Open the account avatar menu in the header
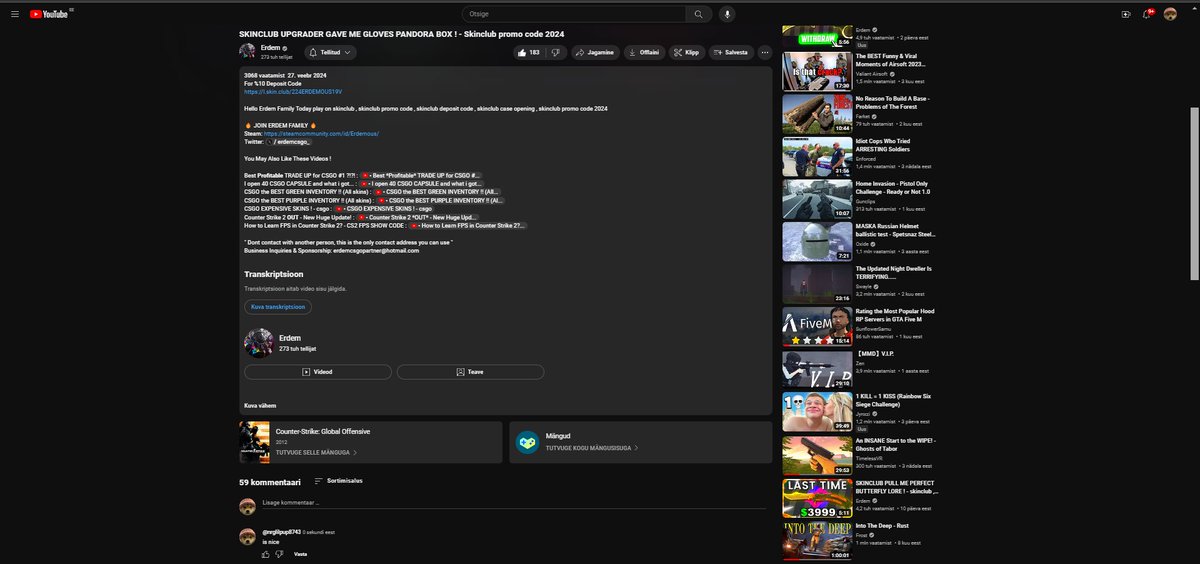This screenshot has width=1200, height=564. pos(1171,14)
